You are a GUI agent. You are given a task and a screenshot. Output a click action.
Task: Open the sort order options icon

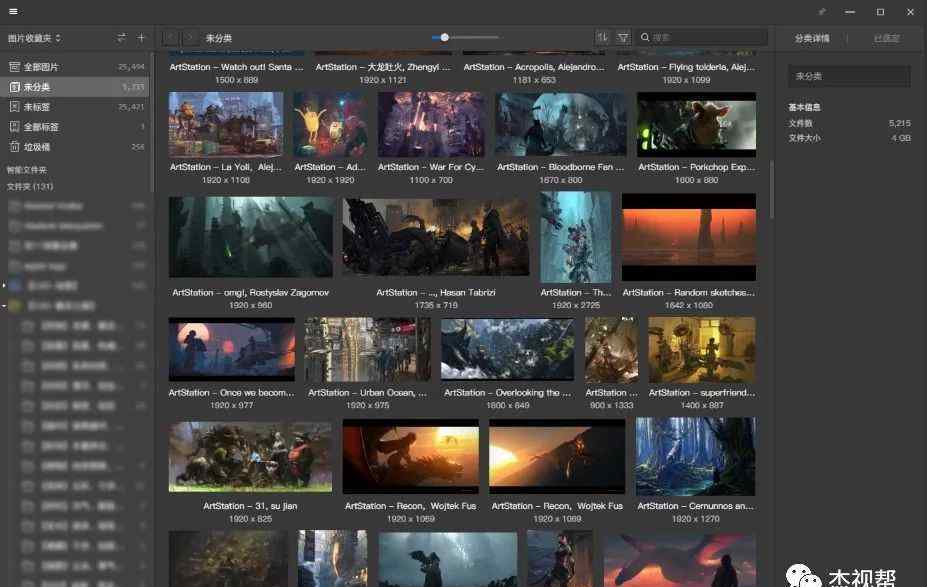click(602, 37)
